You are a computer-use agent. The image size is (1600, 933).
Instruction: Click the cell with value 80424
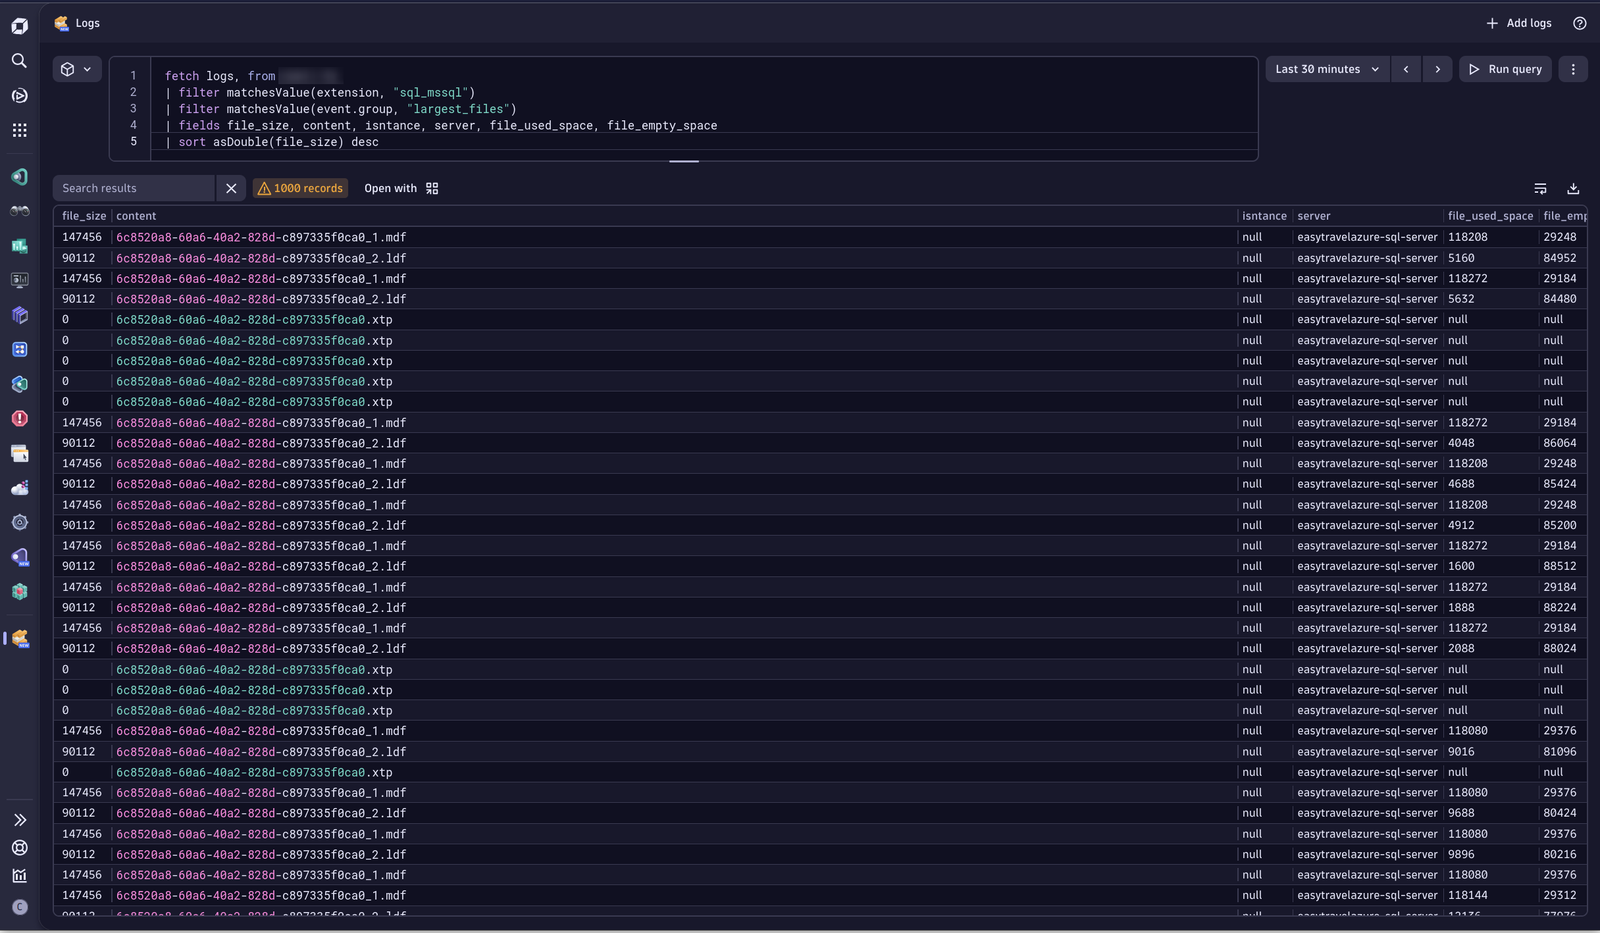[x=1559, y=813]
